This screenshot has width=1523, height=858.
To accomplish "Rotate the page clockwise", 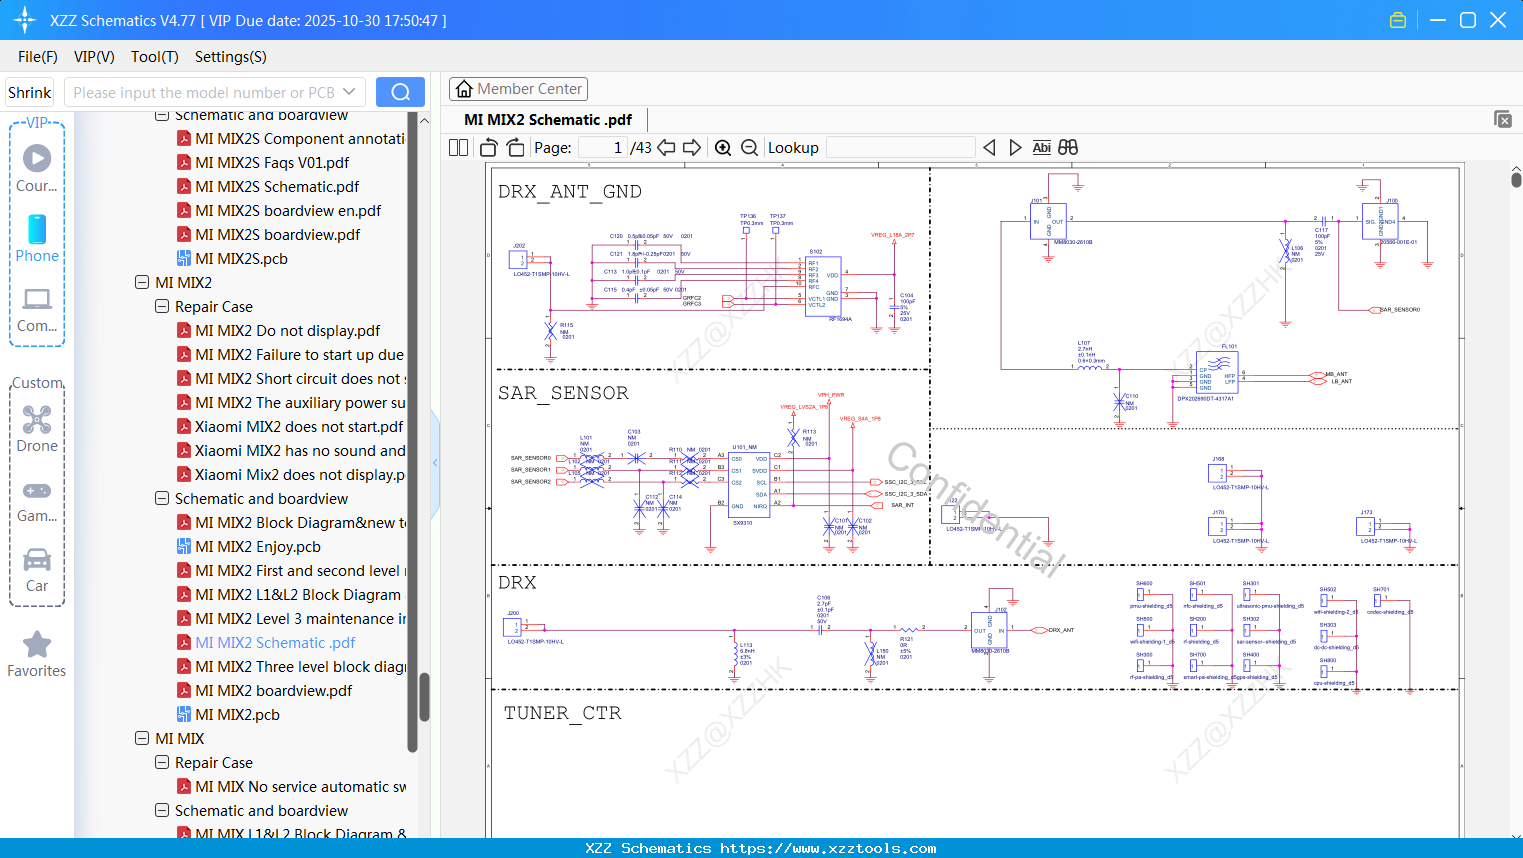I will pos(515,148).
